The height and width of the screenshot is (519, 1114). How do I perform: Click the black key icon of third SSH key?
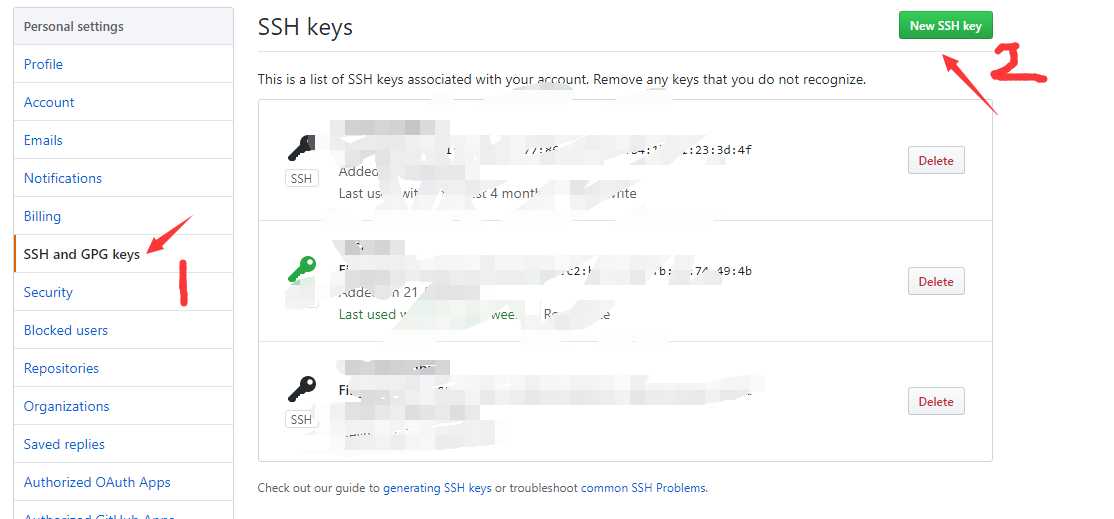point(301,388)
